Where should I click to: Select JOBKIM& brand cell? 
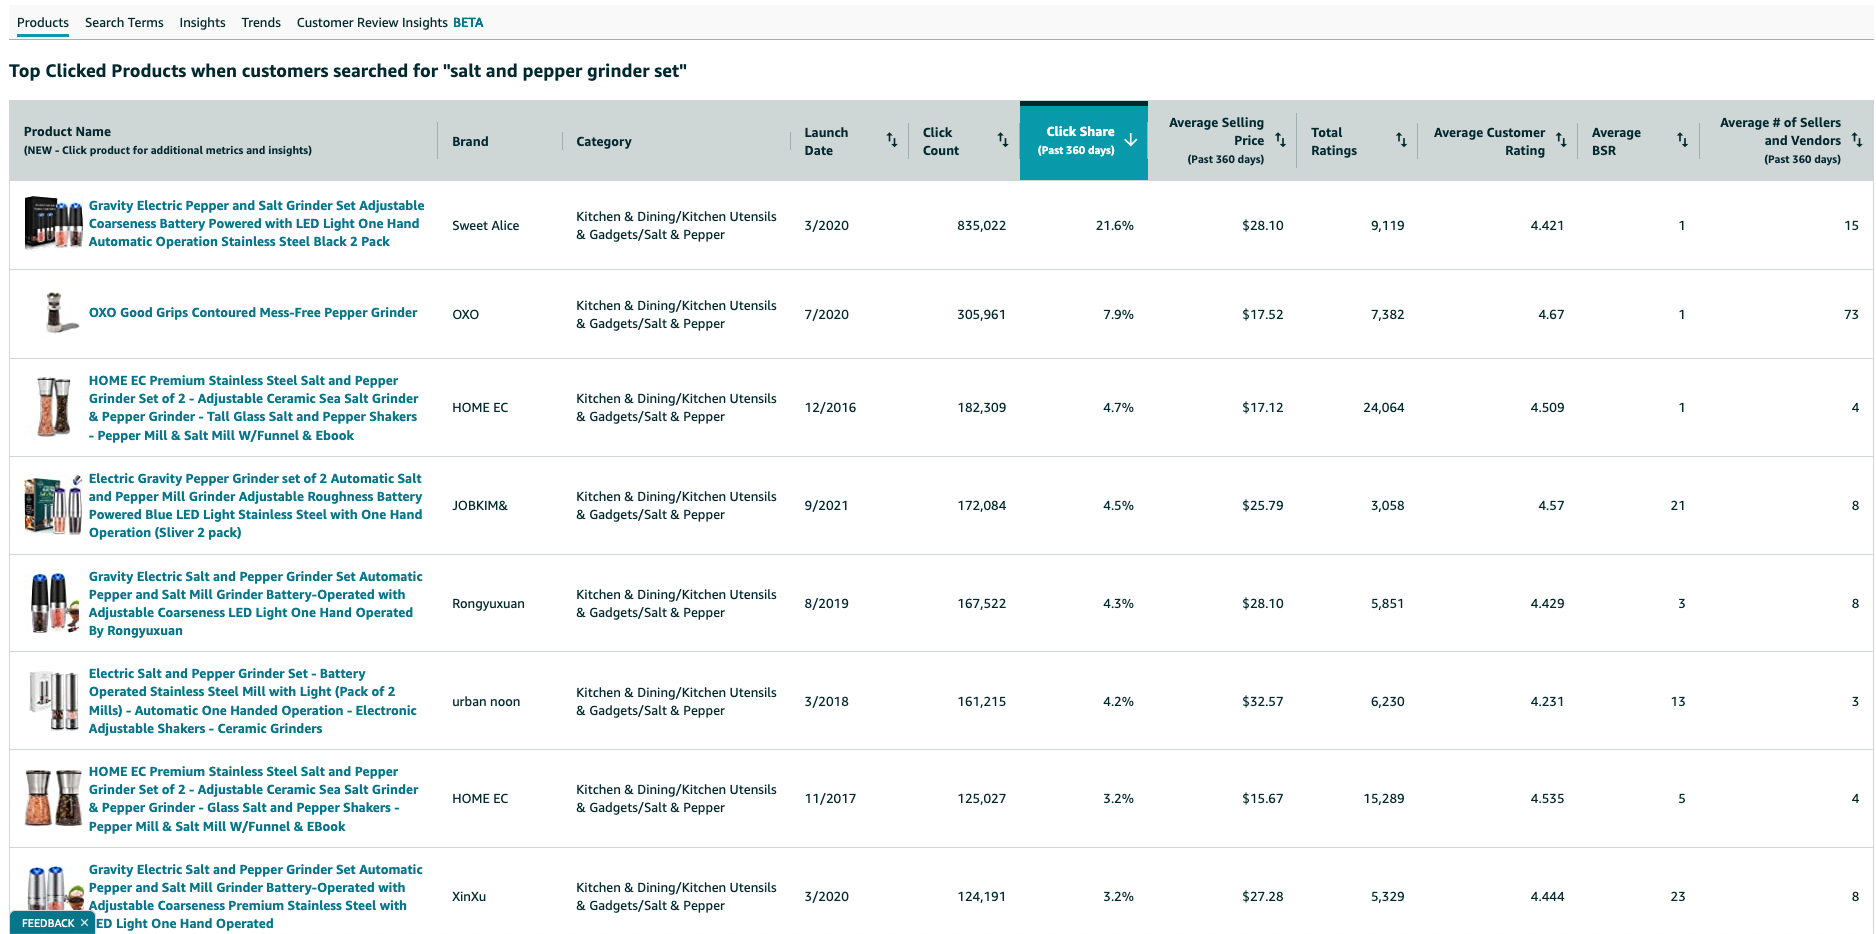click(x=480, y=505)
